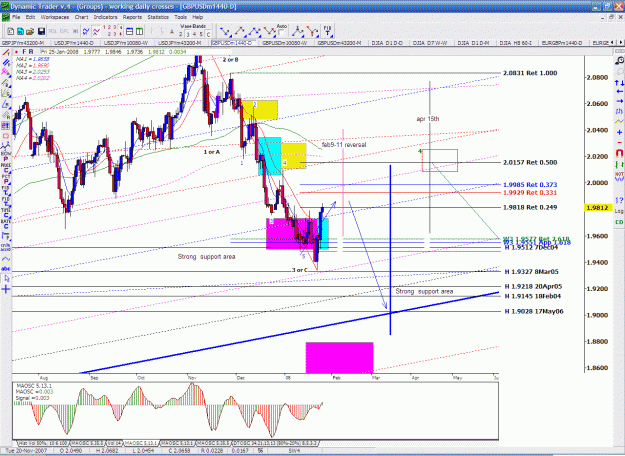
Task: Click chart tab scroll right arrow
Action: pos(621,43)
